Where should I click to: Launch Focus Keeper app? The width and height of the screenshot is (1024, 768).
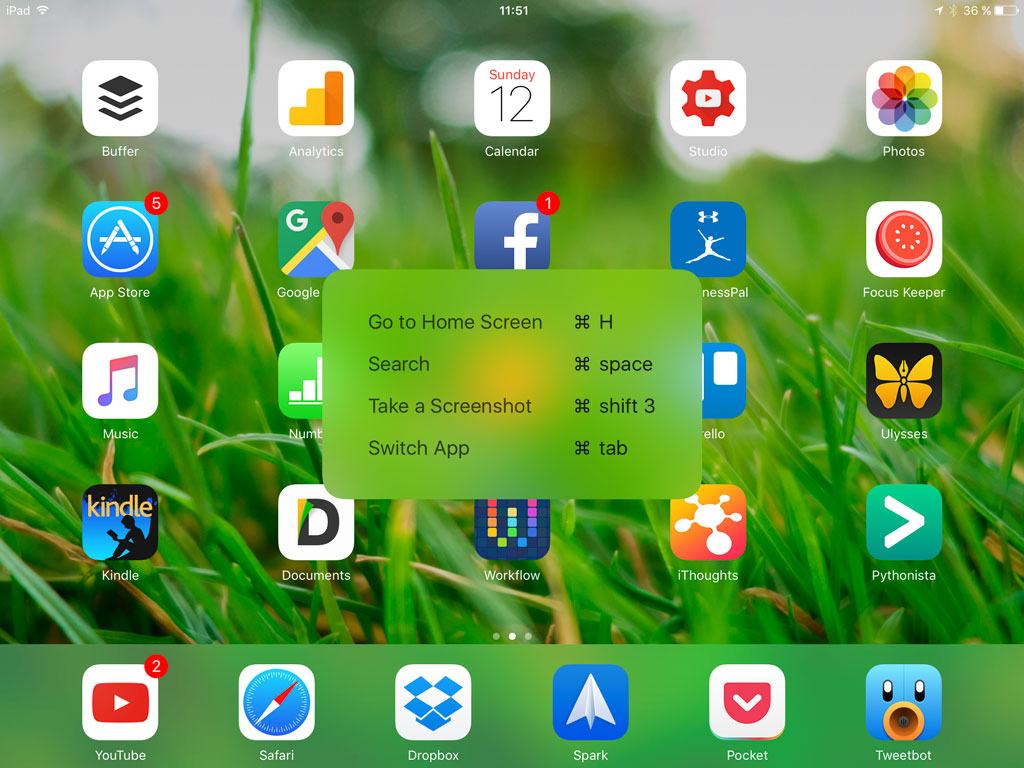coord(904,239)
